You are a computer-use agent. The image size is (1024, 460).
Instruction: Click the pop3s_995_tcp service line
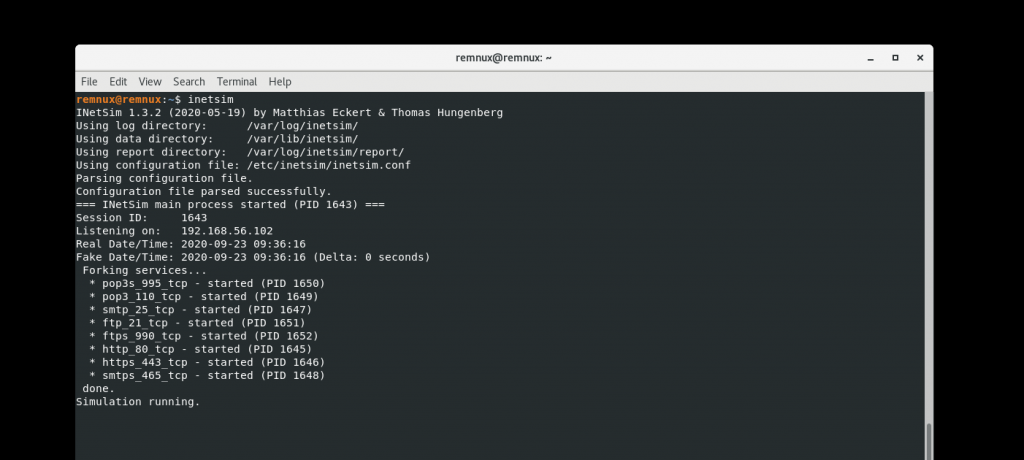pos(207,284)
